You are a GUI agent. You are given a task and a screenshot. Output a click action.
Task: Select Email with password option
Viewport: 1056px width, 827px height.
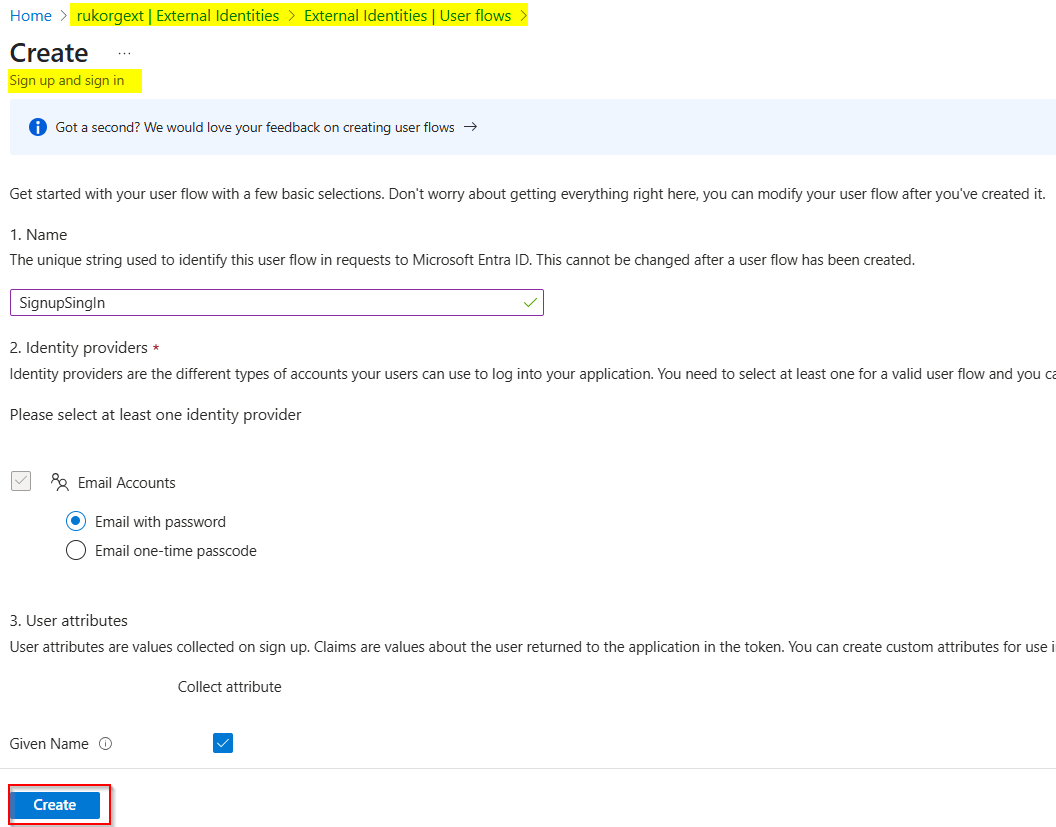tap(76, 521)
